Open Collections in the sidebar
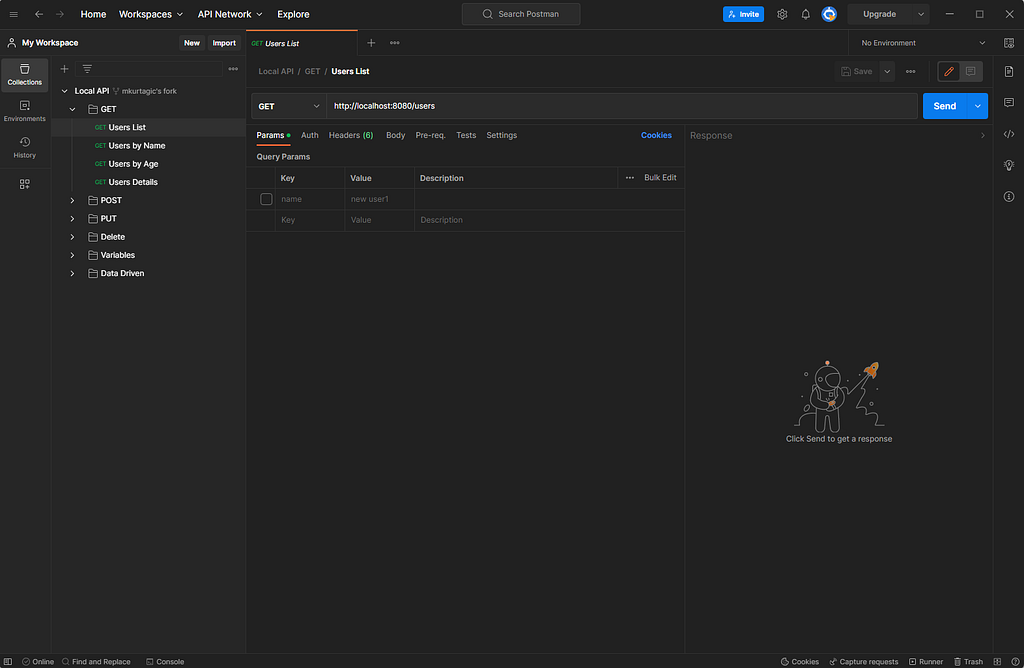 (25, 74)
